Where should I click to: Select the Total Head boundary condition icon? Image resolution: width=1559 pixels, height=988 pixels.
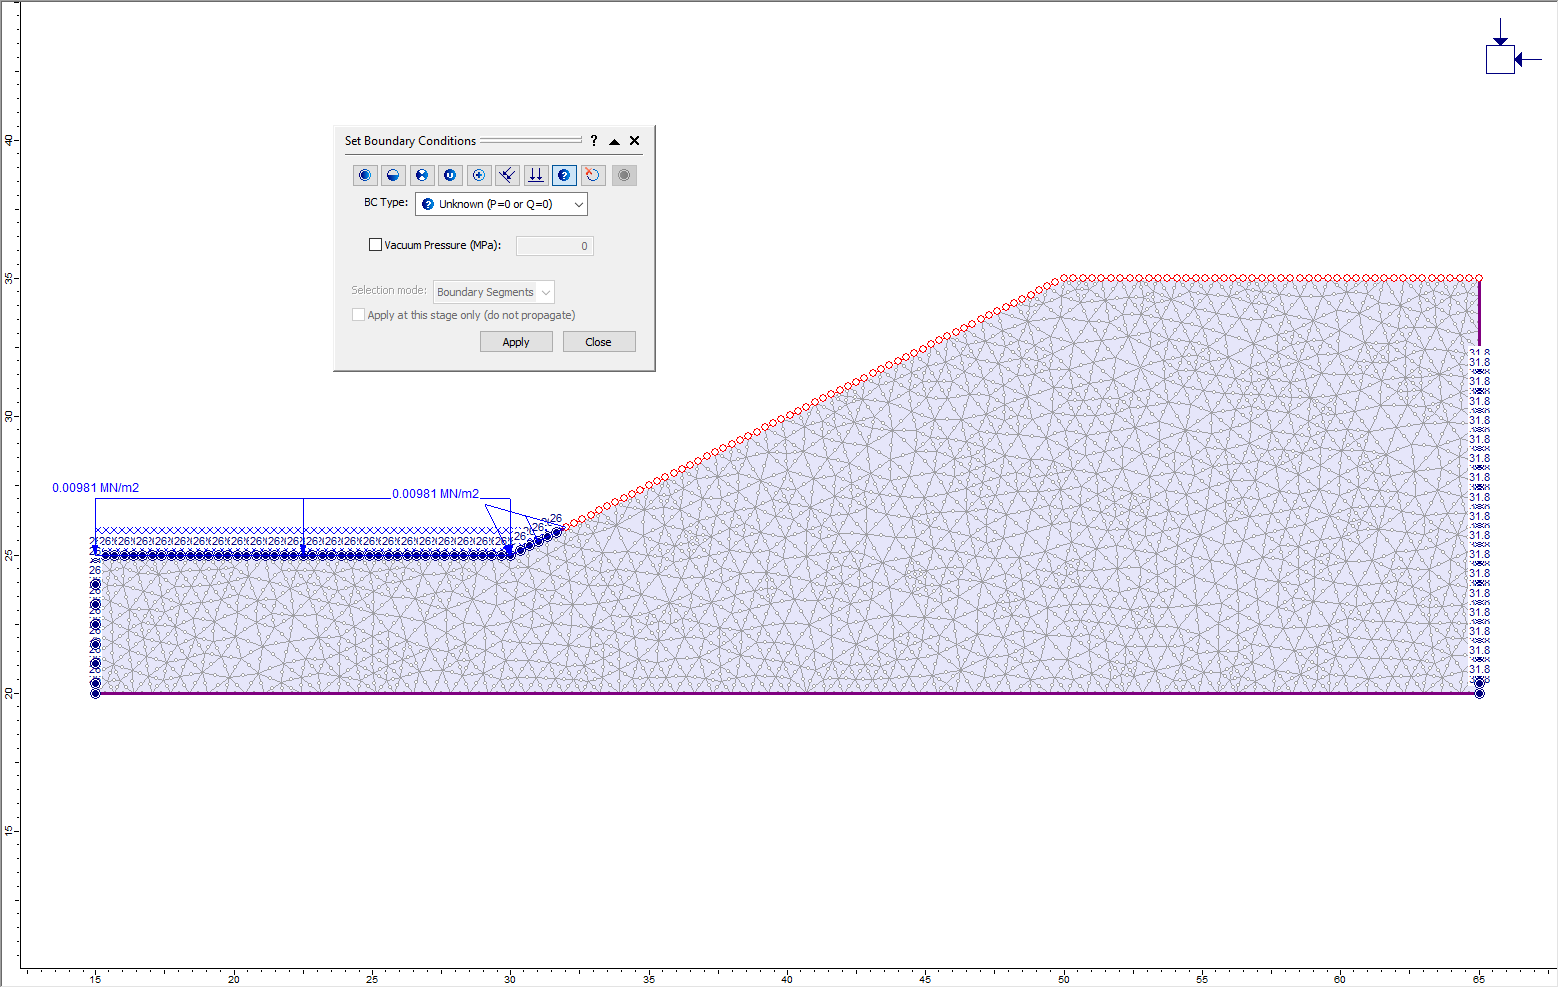365,175
